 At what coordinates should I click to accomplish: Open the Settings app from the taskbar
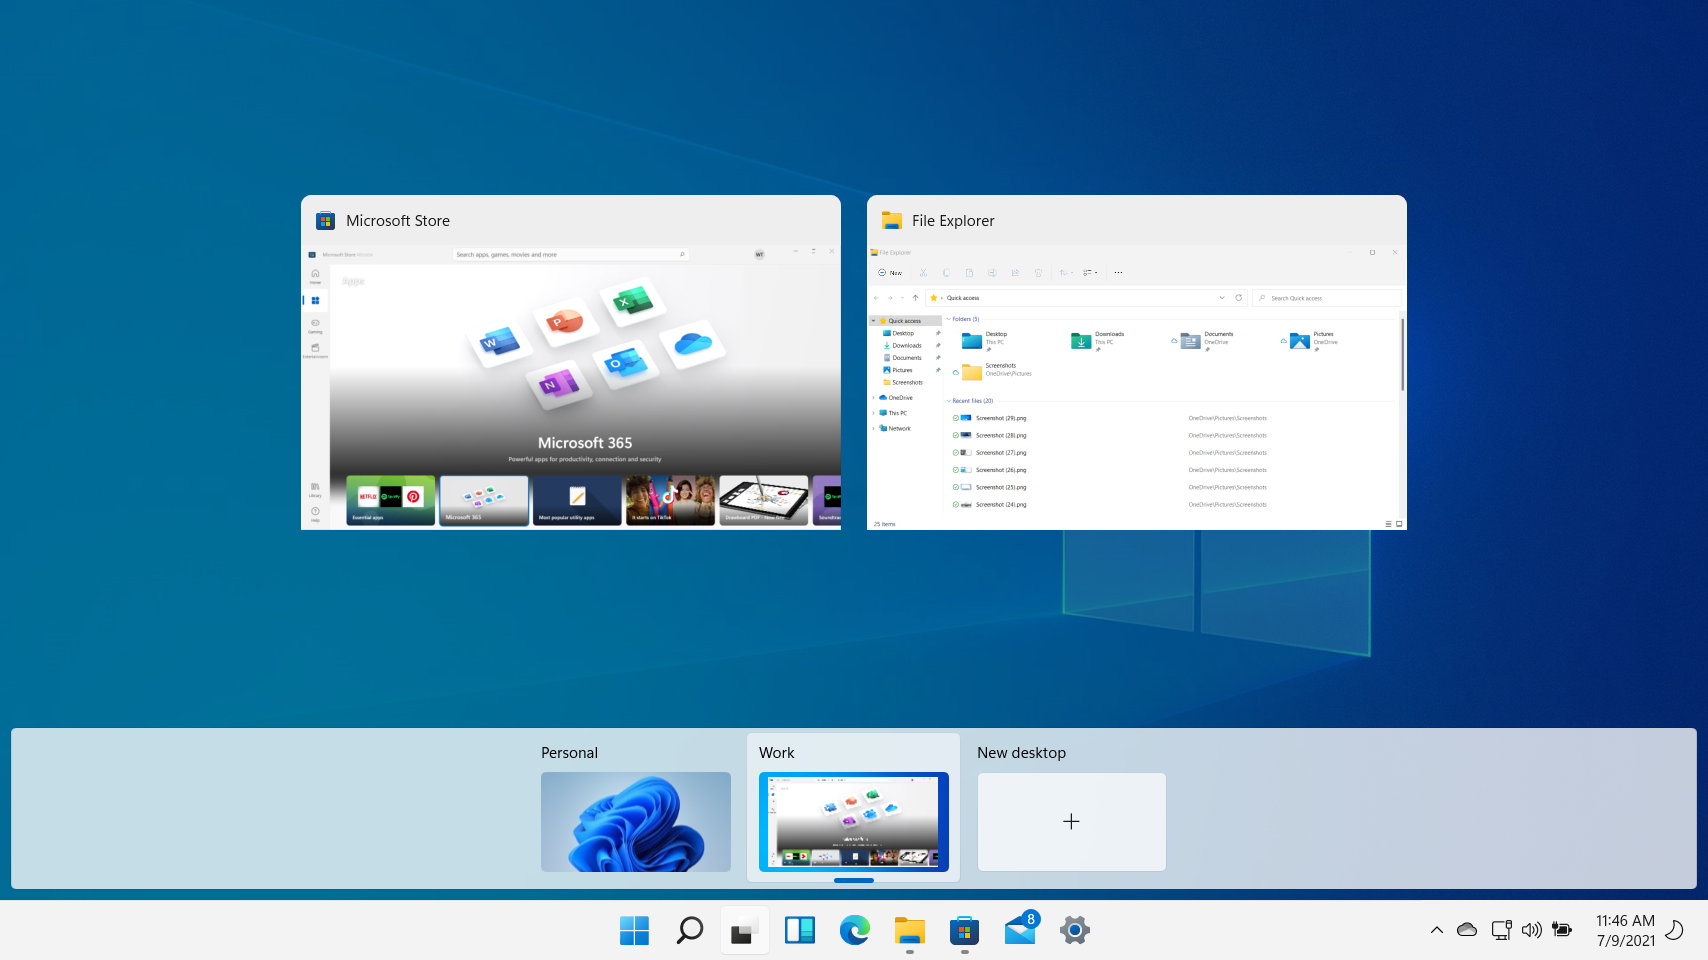tap(1075, 930)
